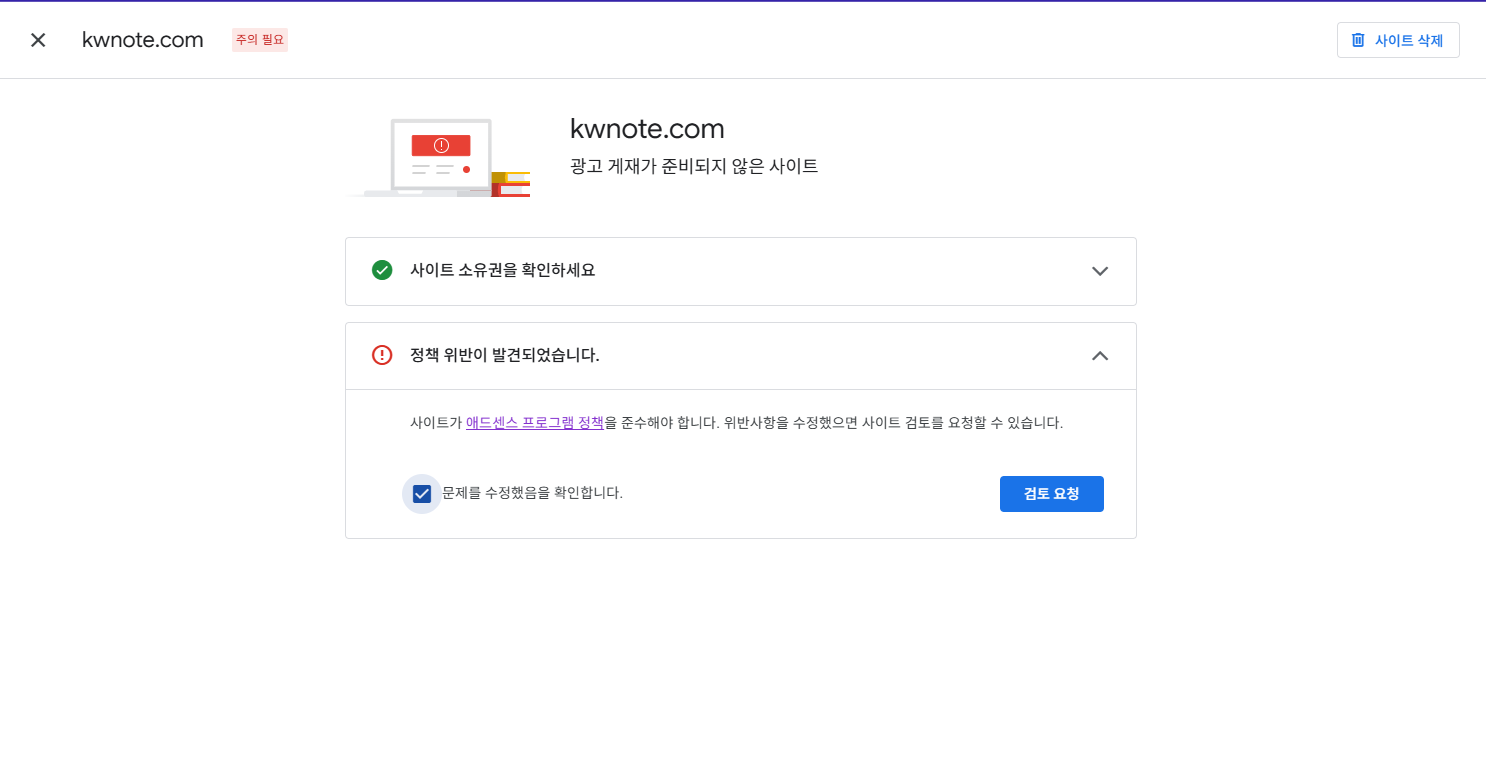1486x772 pixels.
Task: Click the 사이트 소유권을 확인하세요 heading
Action: click(x=503, y=270)
